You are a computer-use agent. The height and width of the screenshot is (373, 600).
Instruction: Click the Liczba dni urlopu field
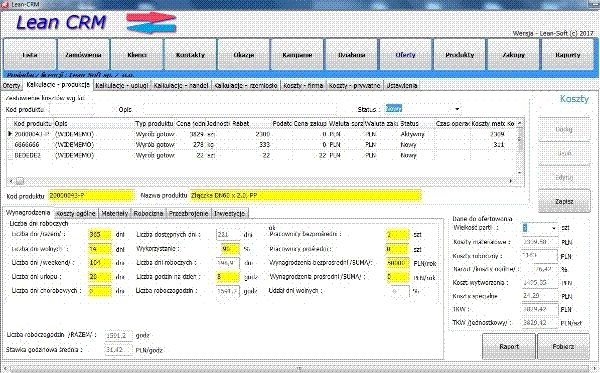pos(100,277)
